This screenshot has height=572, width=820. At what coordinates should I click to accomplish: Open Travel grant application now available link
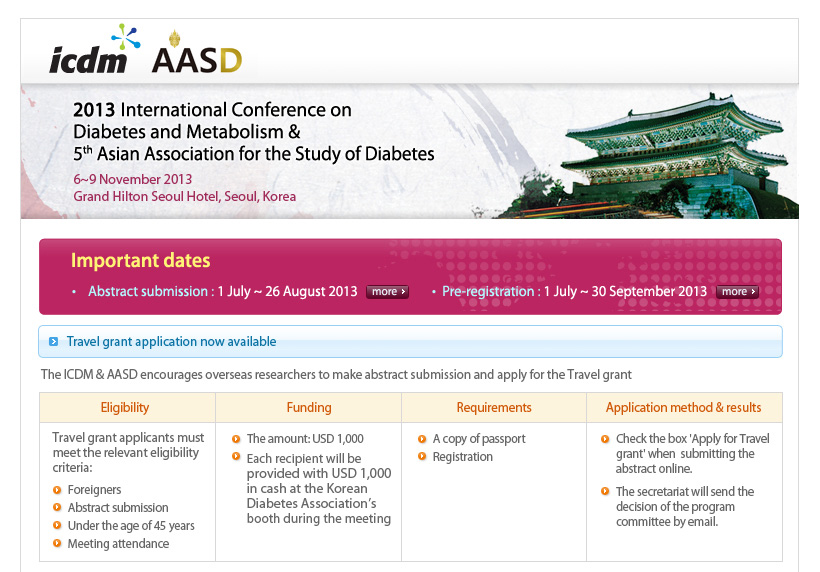[171, 342]
